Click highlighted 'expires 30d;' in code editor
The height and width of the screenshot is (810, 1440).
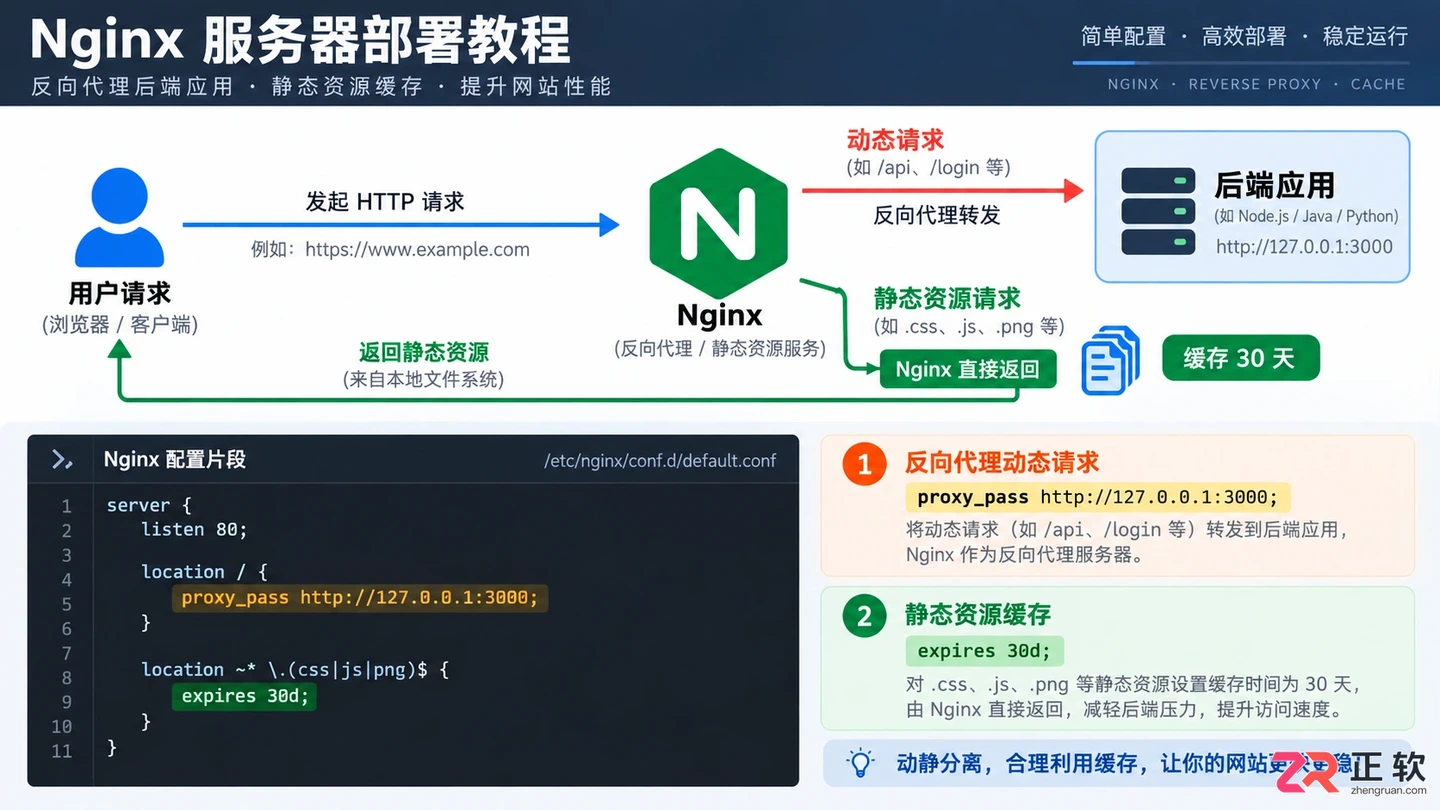pyautogui.click(x=244, y=696)
